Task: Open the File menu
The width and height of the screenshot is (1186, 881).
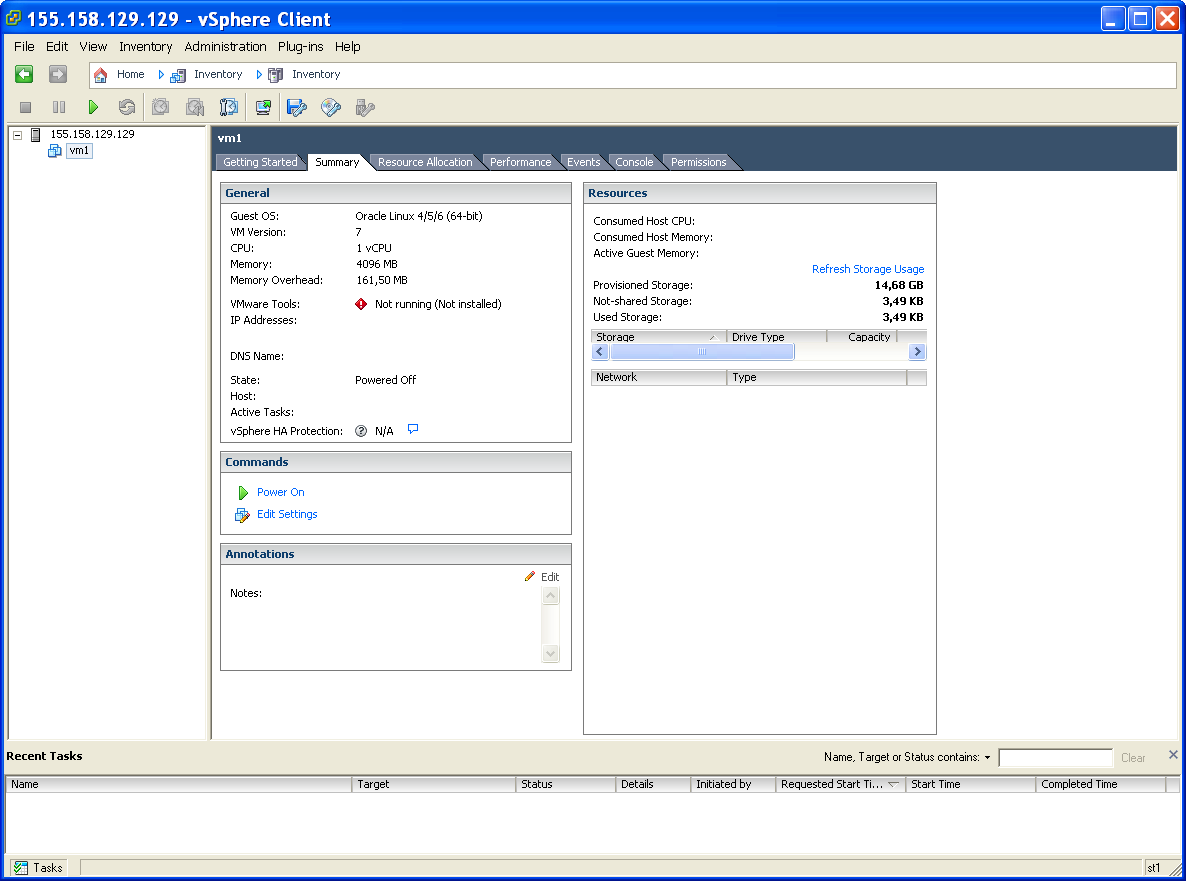Action: [x=24, y=47]
